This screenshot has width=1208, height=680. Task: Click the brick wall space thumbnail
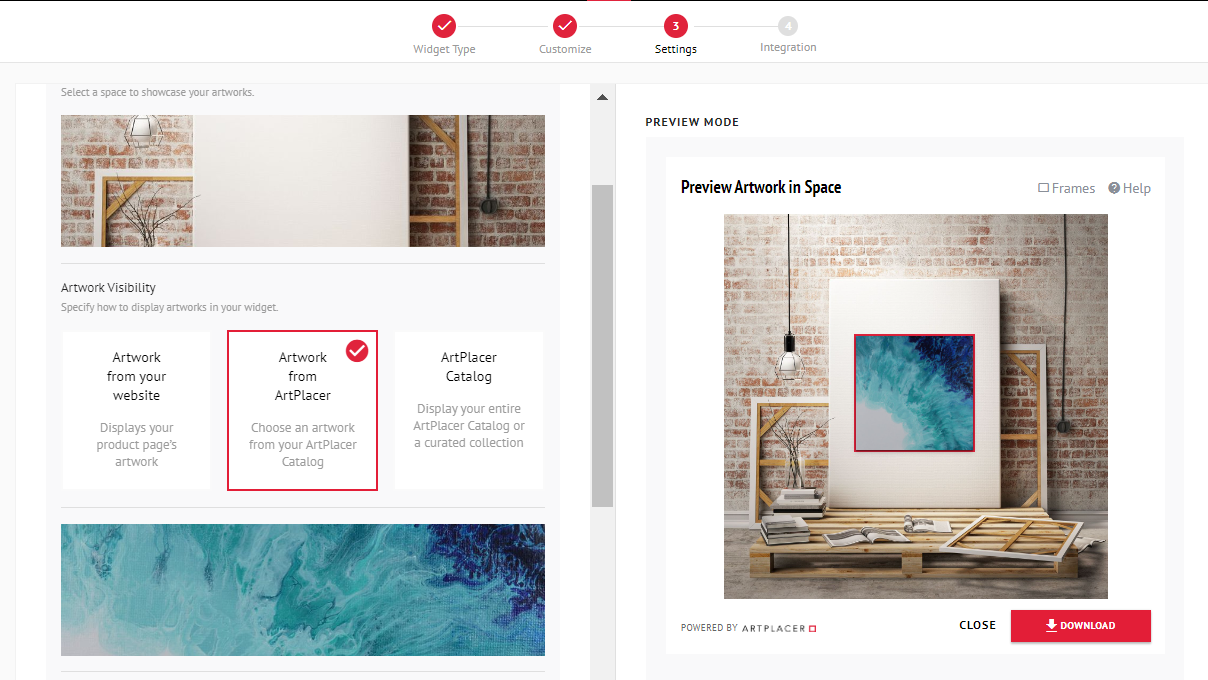[303, 181]
